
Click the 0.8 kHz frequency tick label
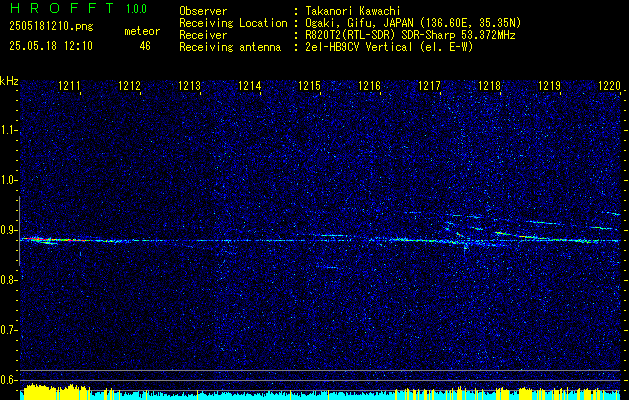click(x=7, y=280)
